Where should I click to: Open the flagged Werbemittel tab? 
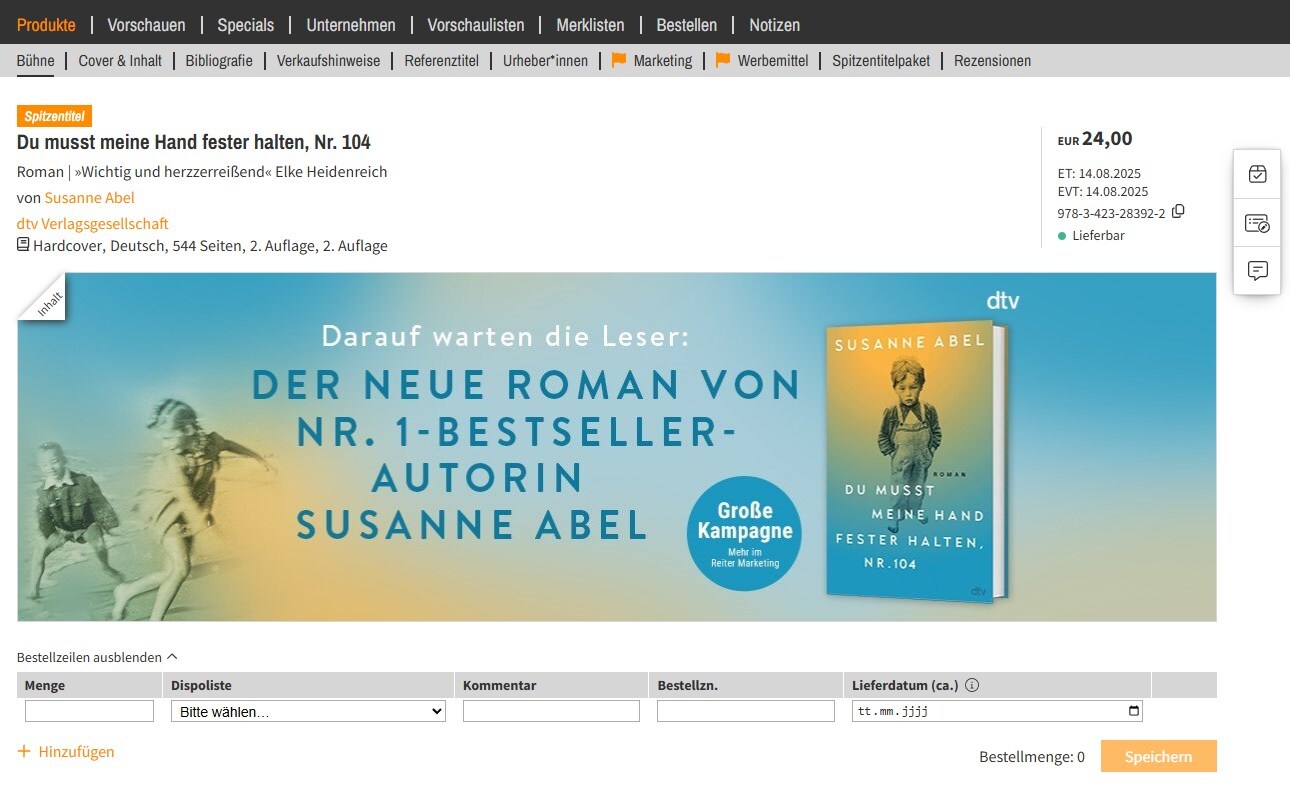pyautogui.click(x=762, y=61)
